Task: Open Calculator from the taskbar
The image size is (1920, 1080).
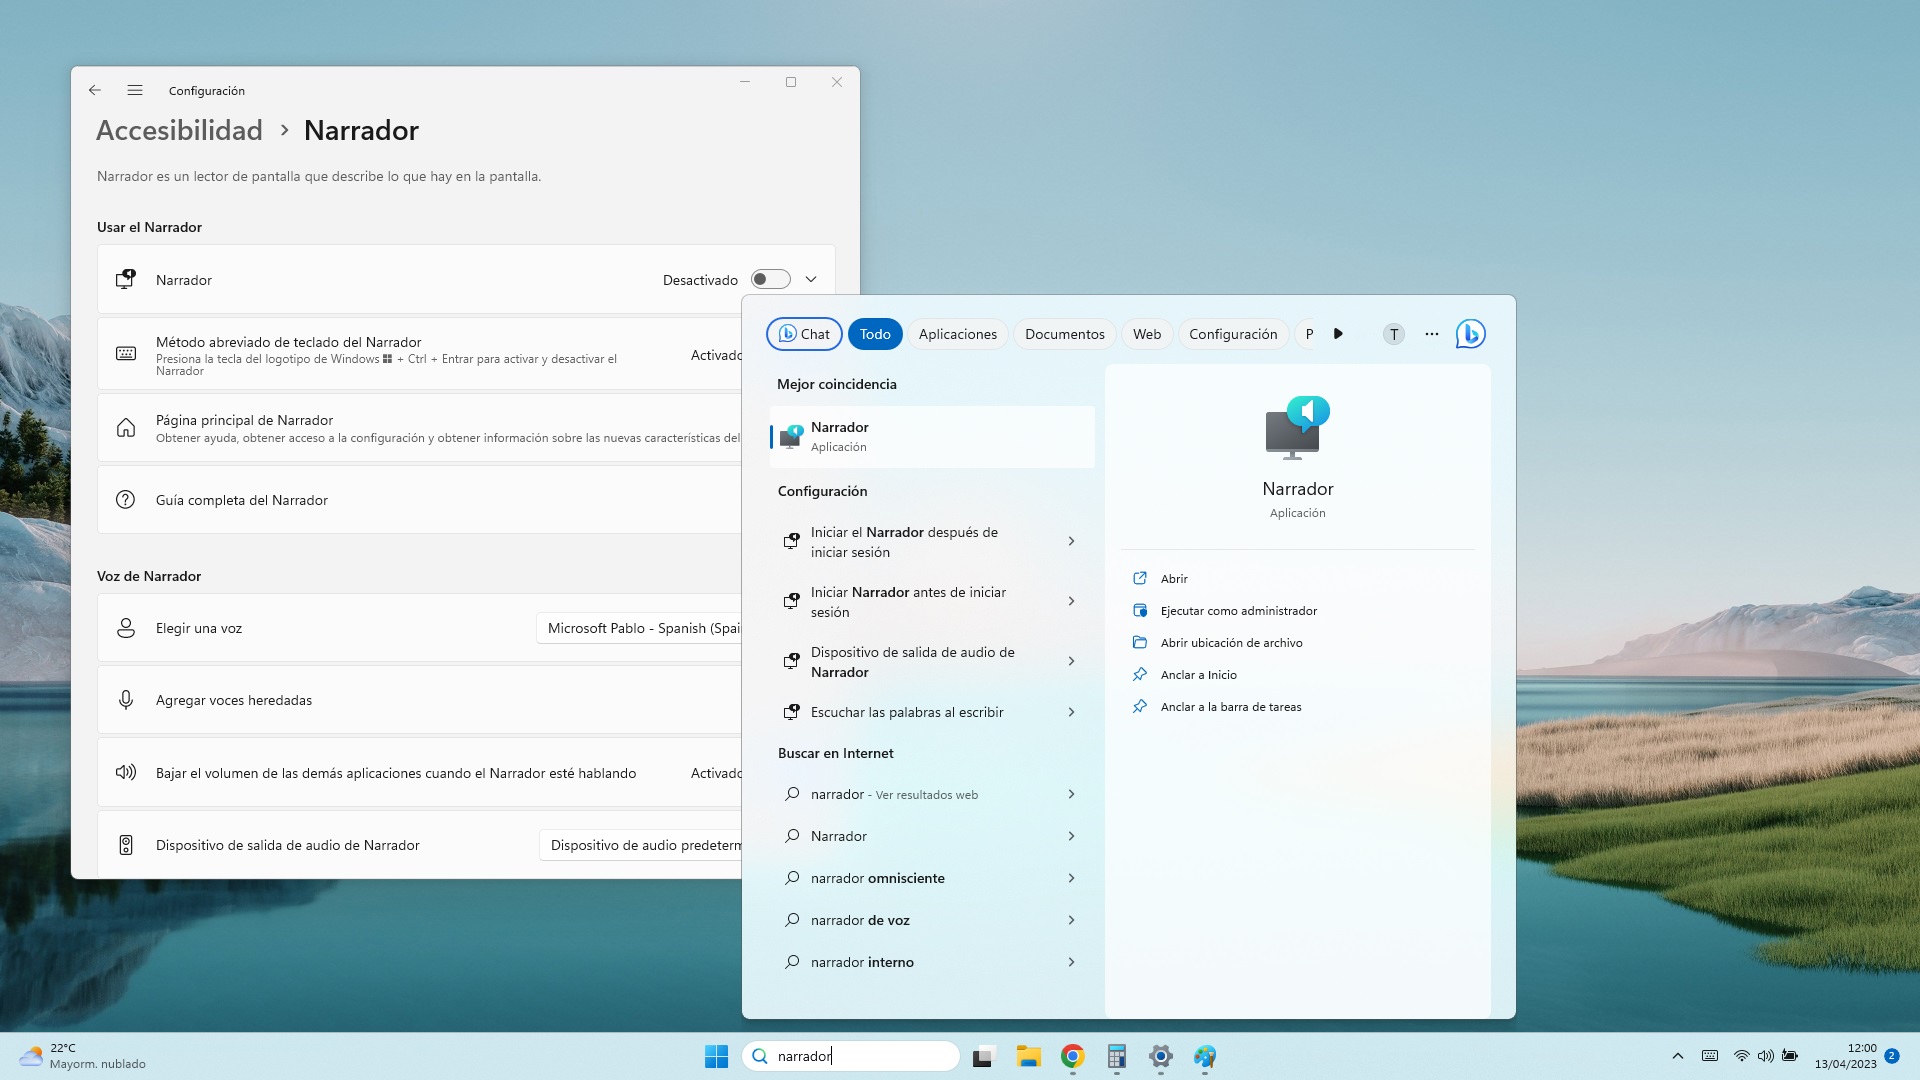Action: coord(1117,1056)
